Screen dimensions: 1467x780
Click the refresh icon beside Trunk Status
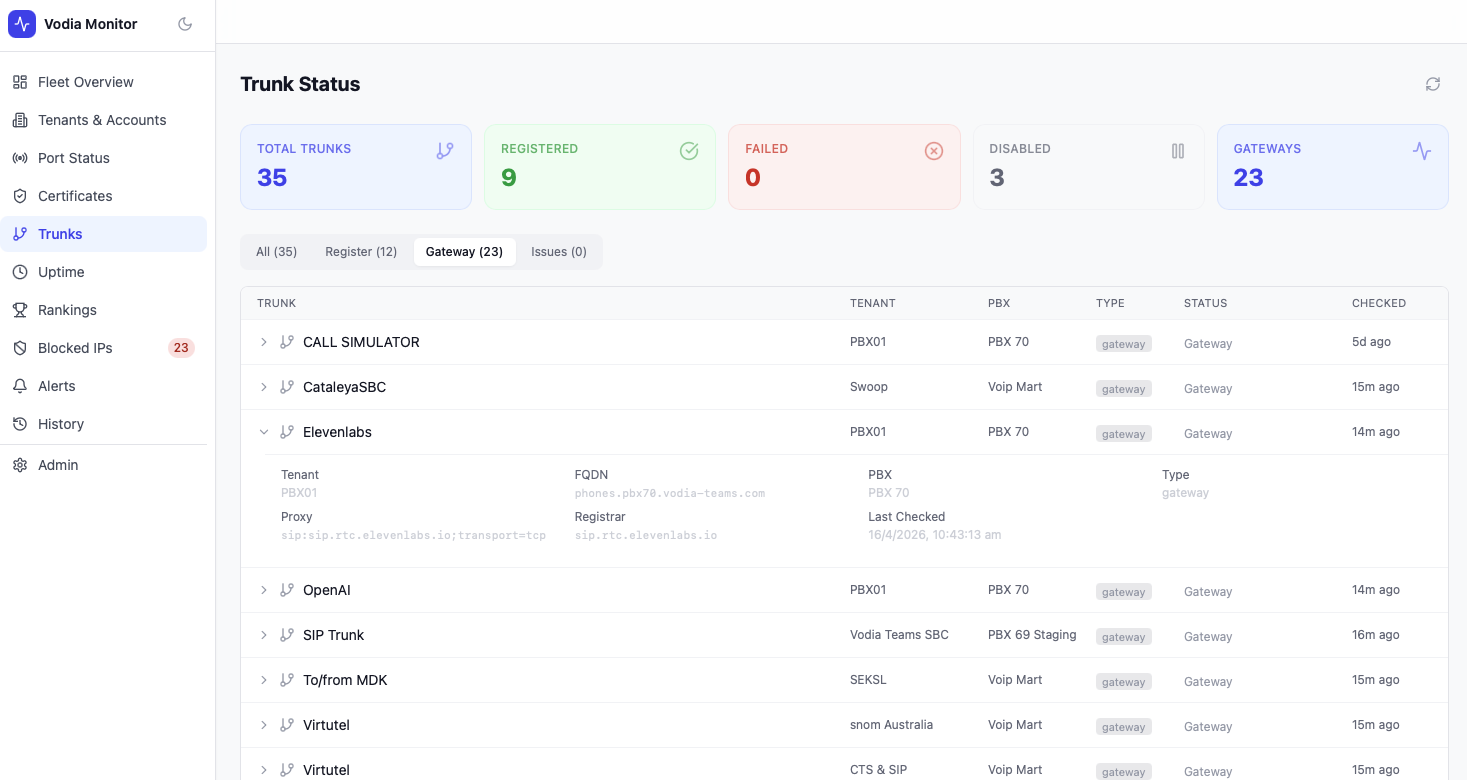[1433, 84]
